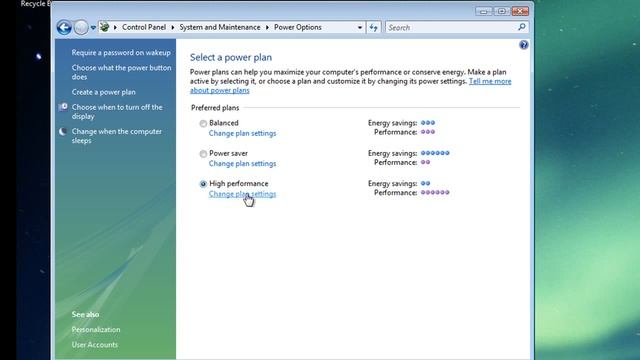Open Change when the computer sleeps
This screenshot has width=640, height=360.
point(117,136)
